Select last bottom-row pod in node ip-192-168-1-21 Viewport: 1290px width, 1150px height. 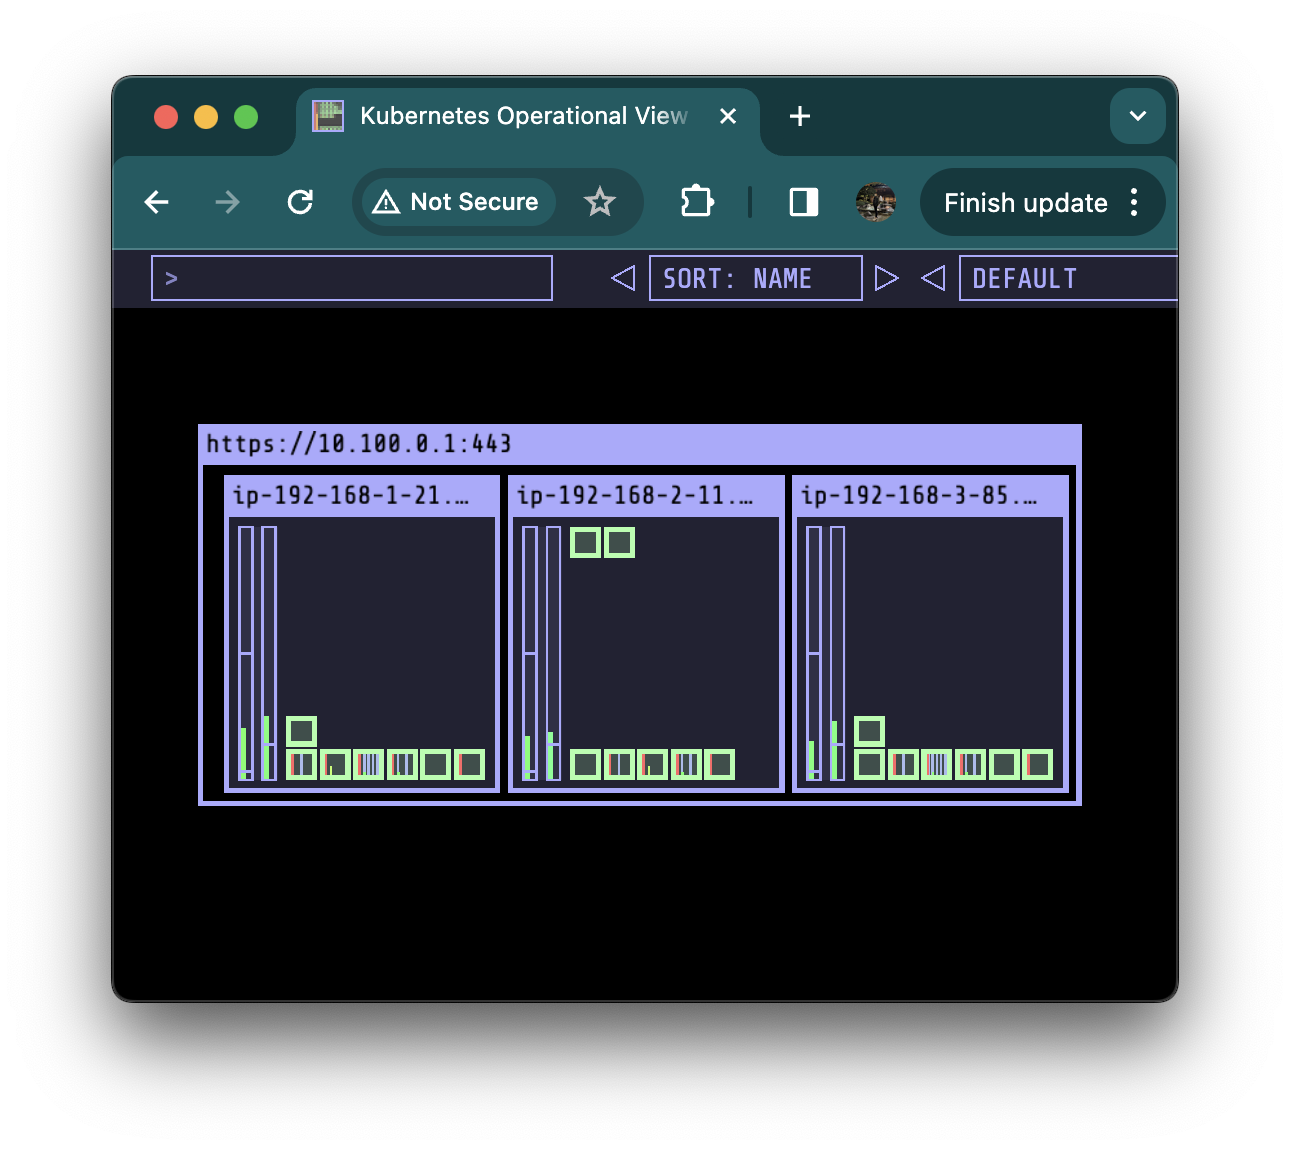470,765
